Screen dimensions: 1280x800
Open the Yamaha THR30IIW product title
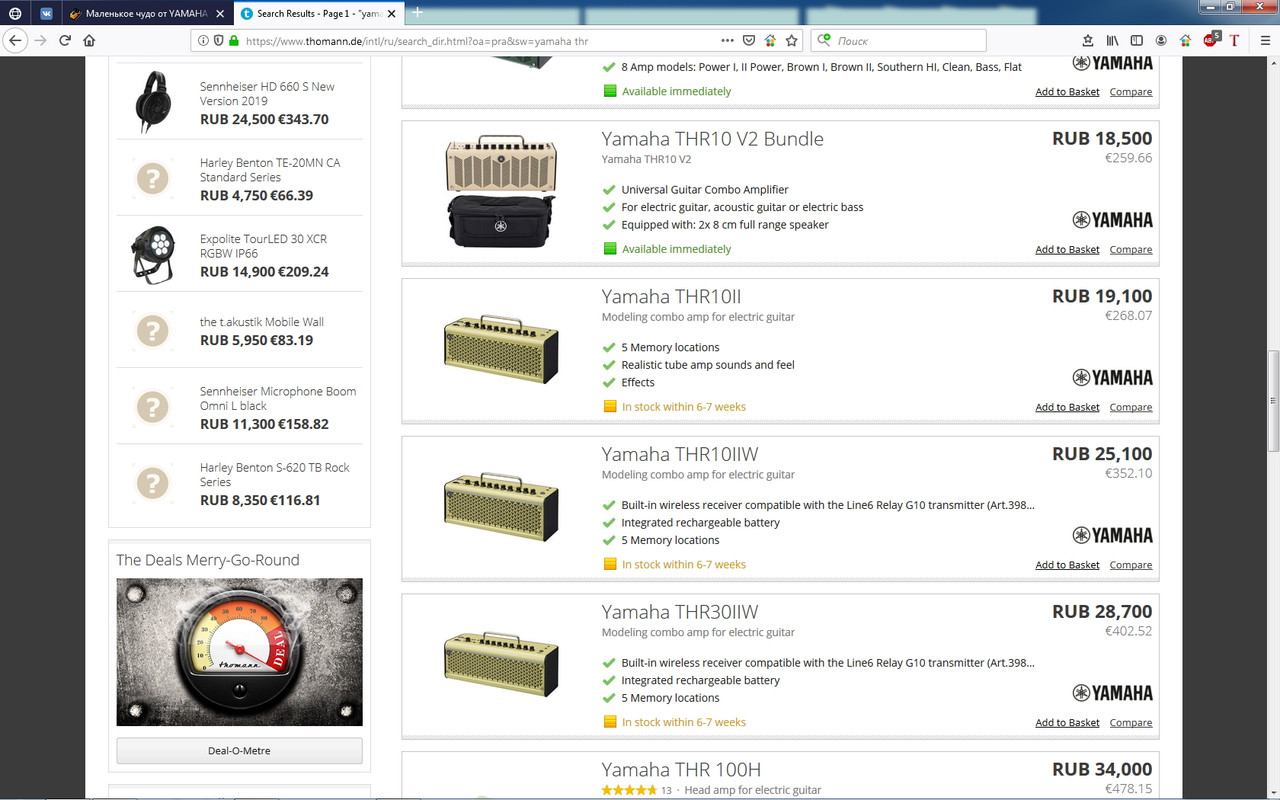tap(680, 613)
